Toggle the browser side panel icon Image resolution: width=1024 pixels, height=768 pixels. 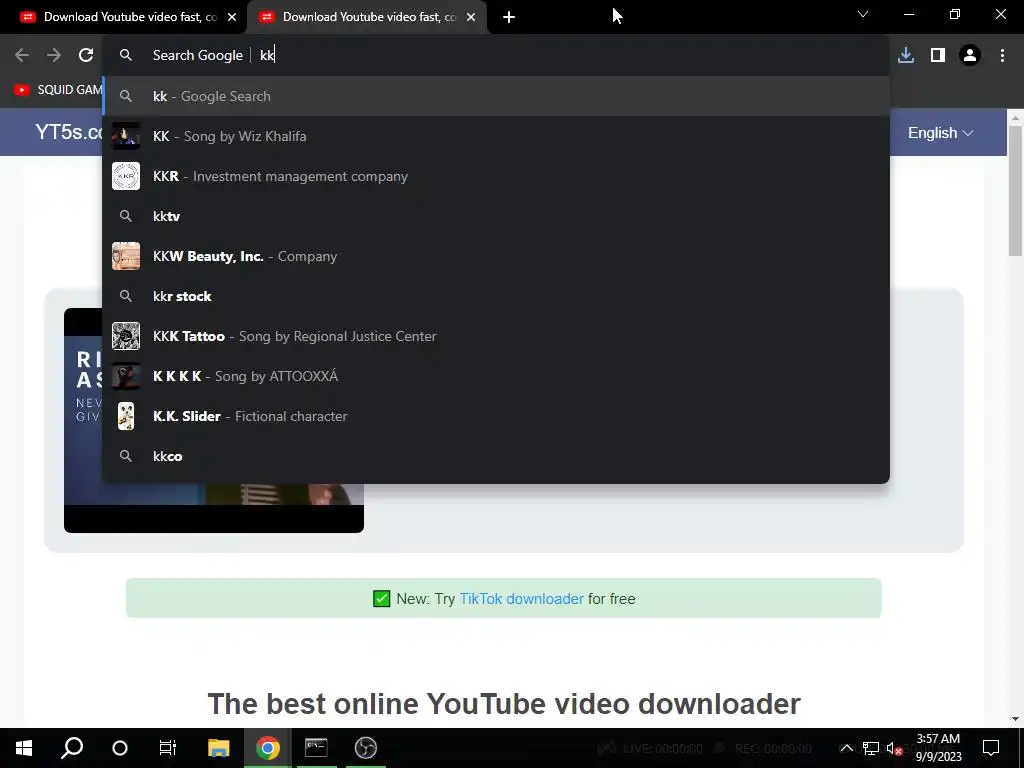pos(938,56)
